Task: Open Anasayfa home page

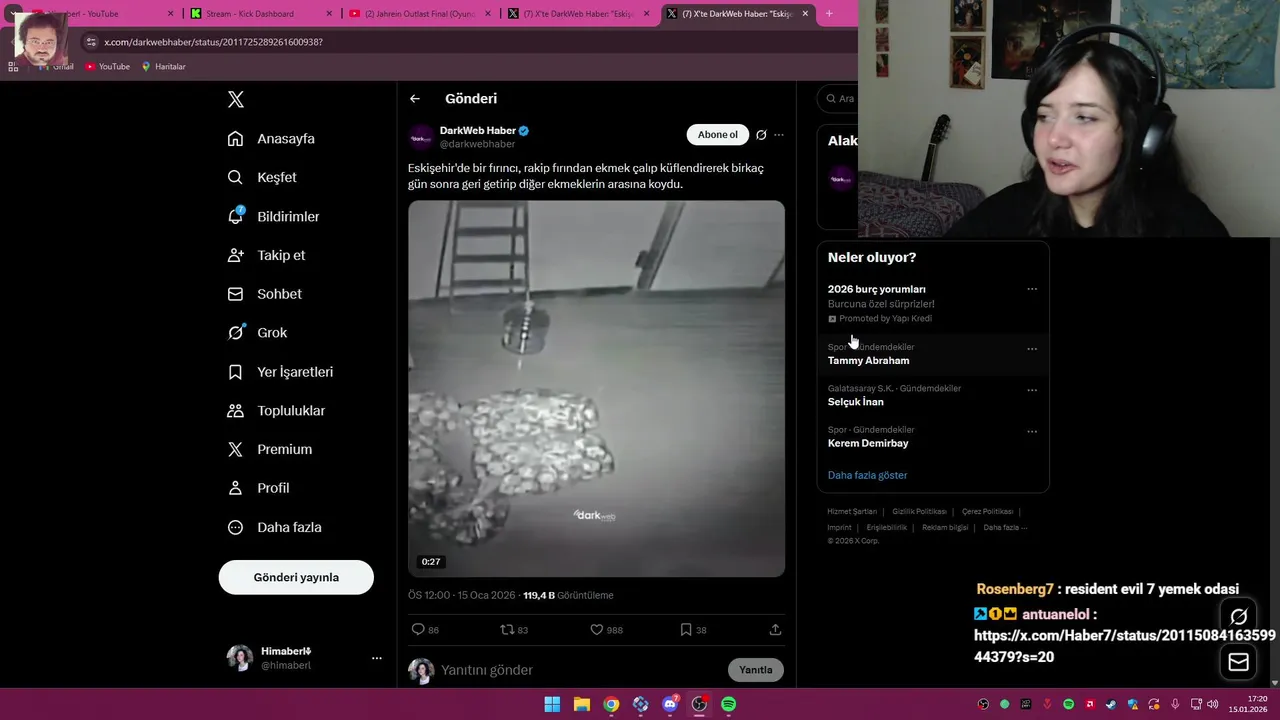Action: coord(271,139)
